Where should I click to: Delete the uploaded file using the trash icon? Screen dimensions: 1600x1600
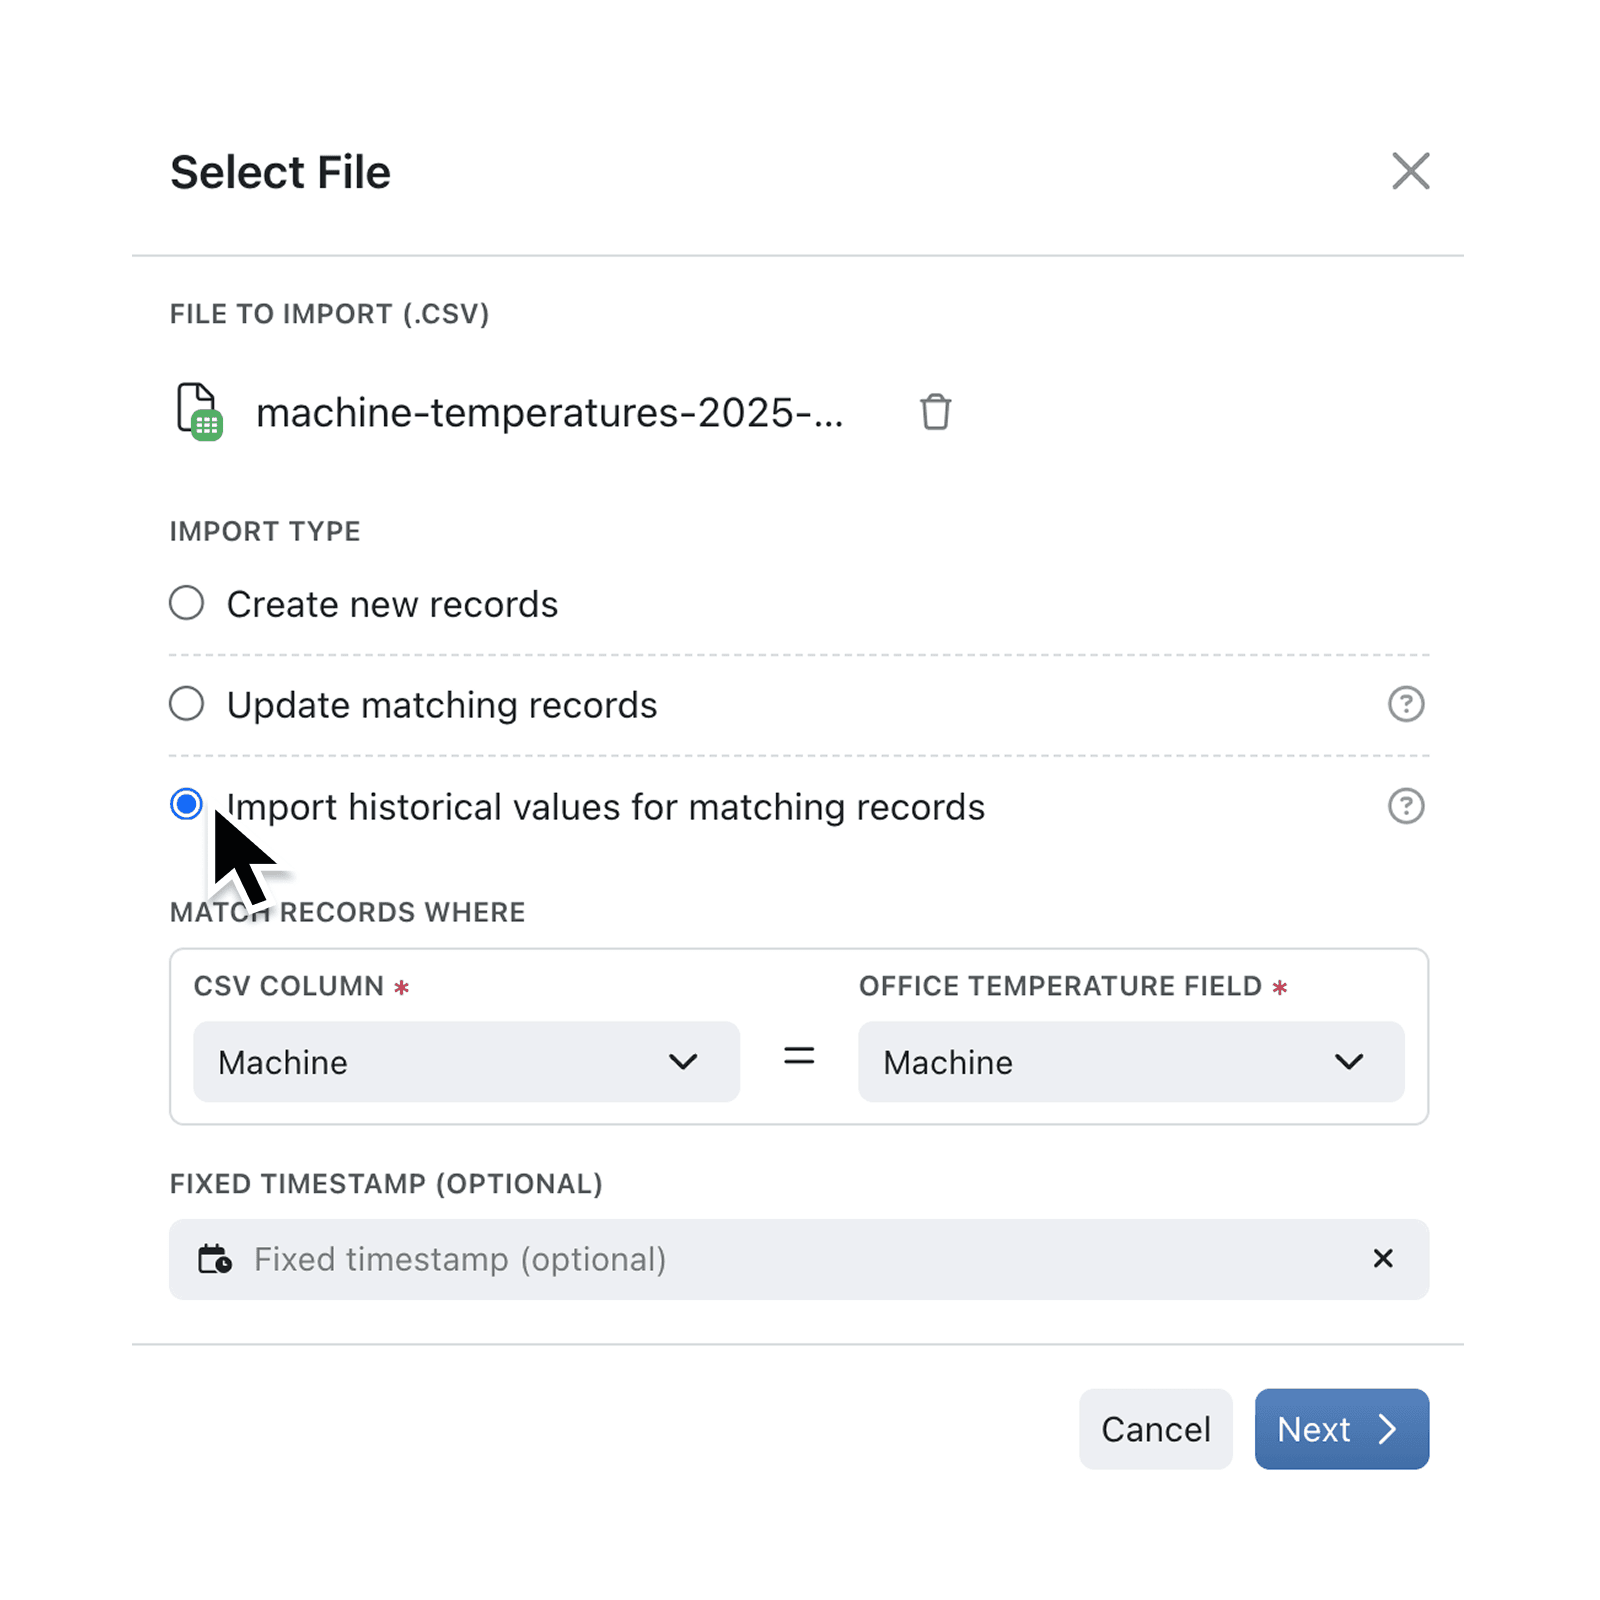935,411
